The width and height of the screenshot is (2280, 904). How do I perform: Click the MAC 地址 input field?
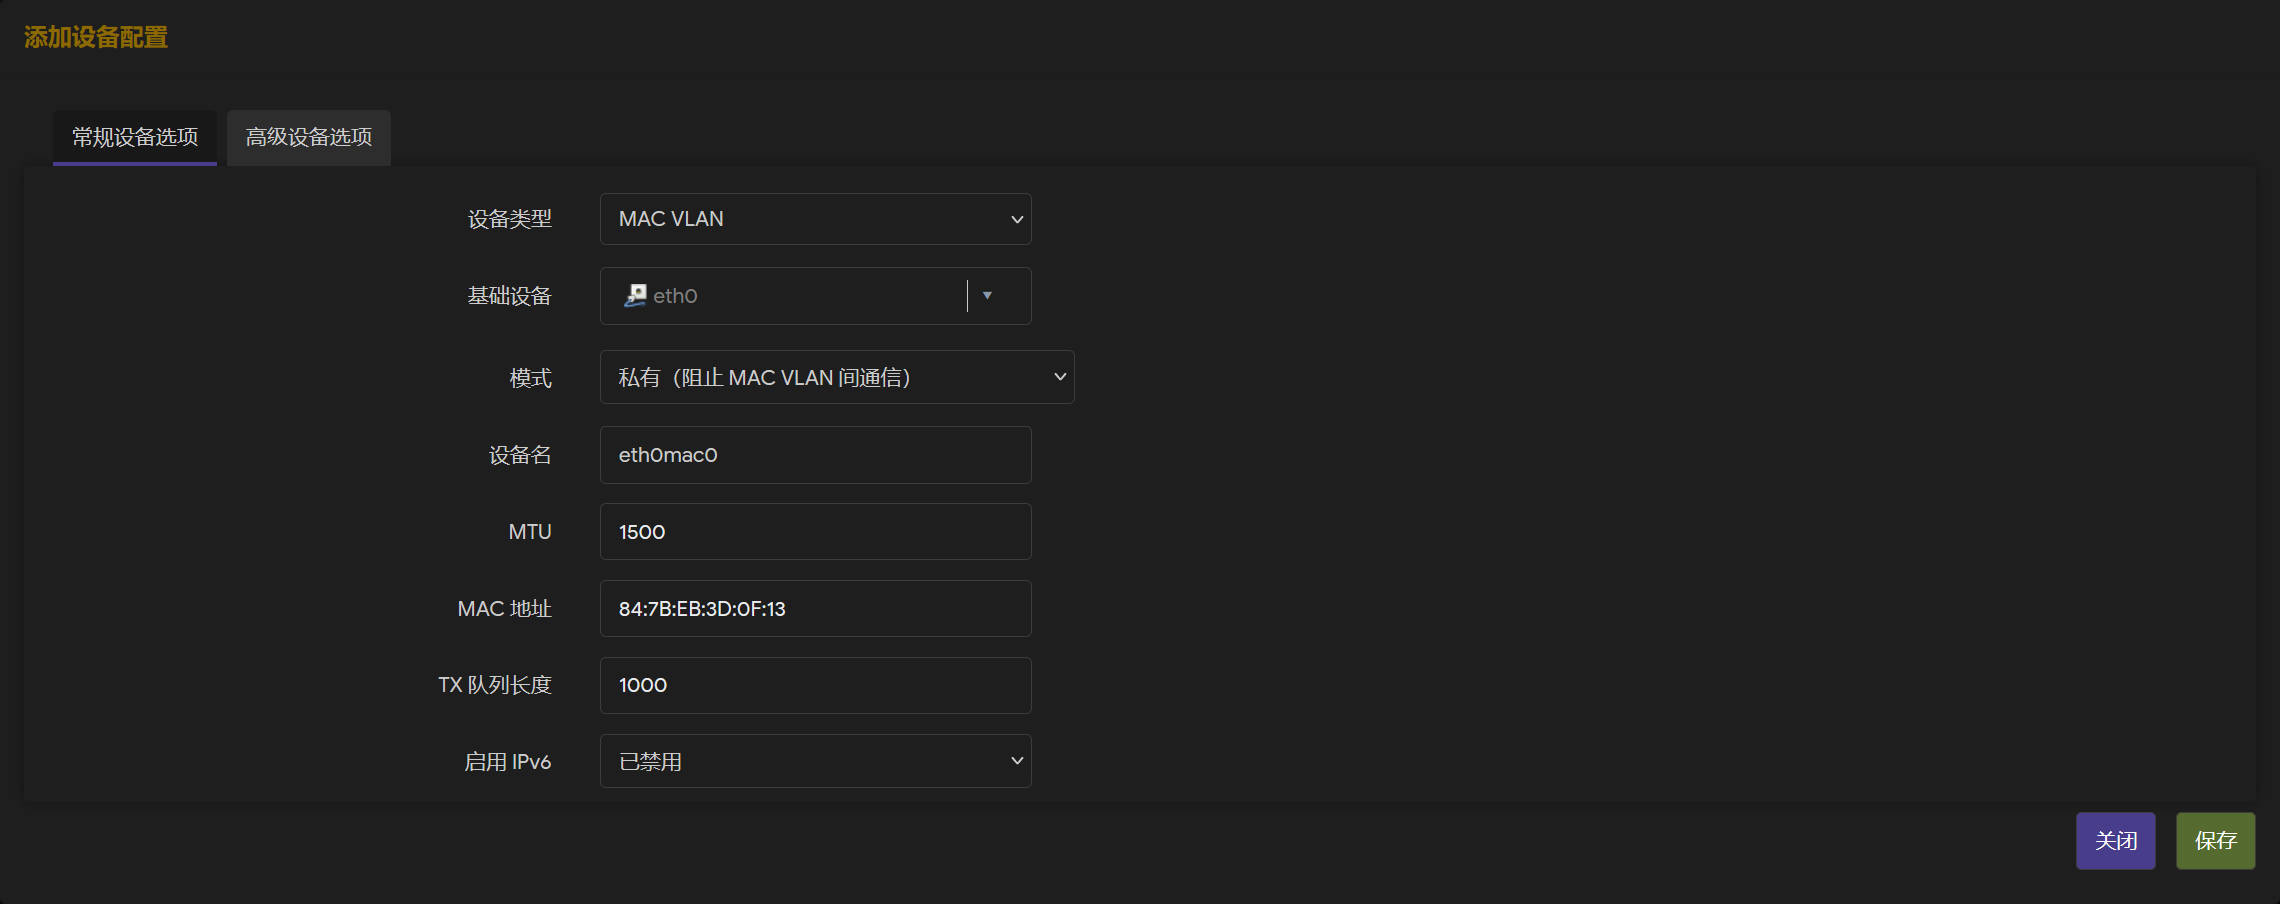point(815,609)
